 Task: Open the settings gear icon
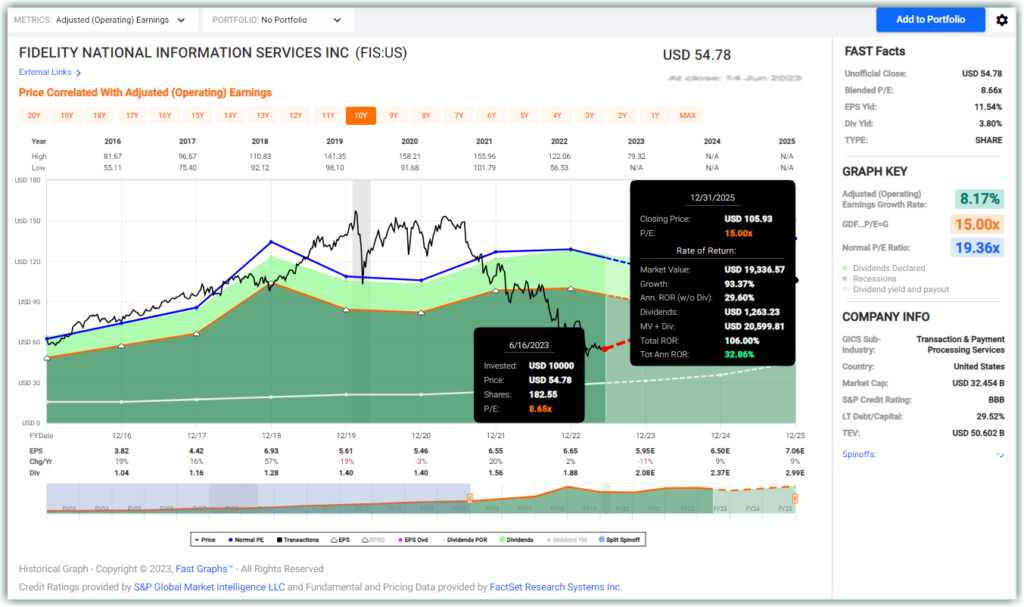pyautogui.click(x=1002, y=20)
